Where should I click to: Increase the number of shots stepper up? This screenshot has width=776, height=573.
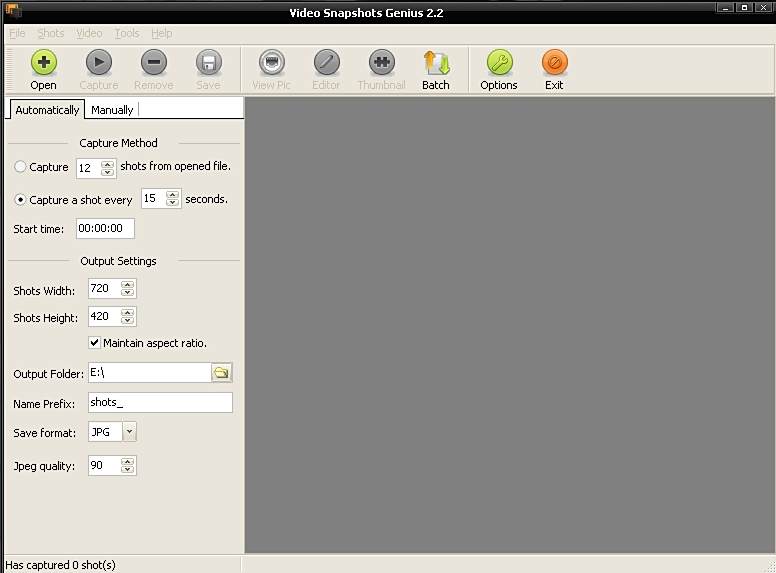tap(107, 164)
